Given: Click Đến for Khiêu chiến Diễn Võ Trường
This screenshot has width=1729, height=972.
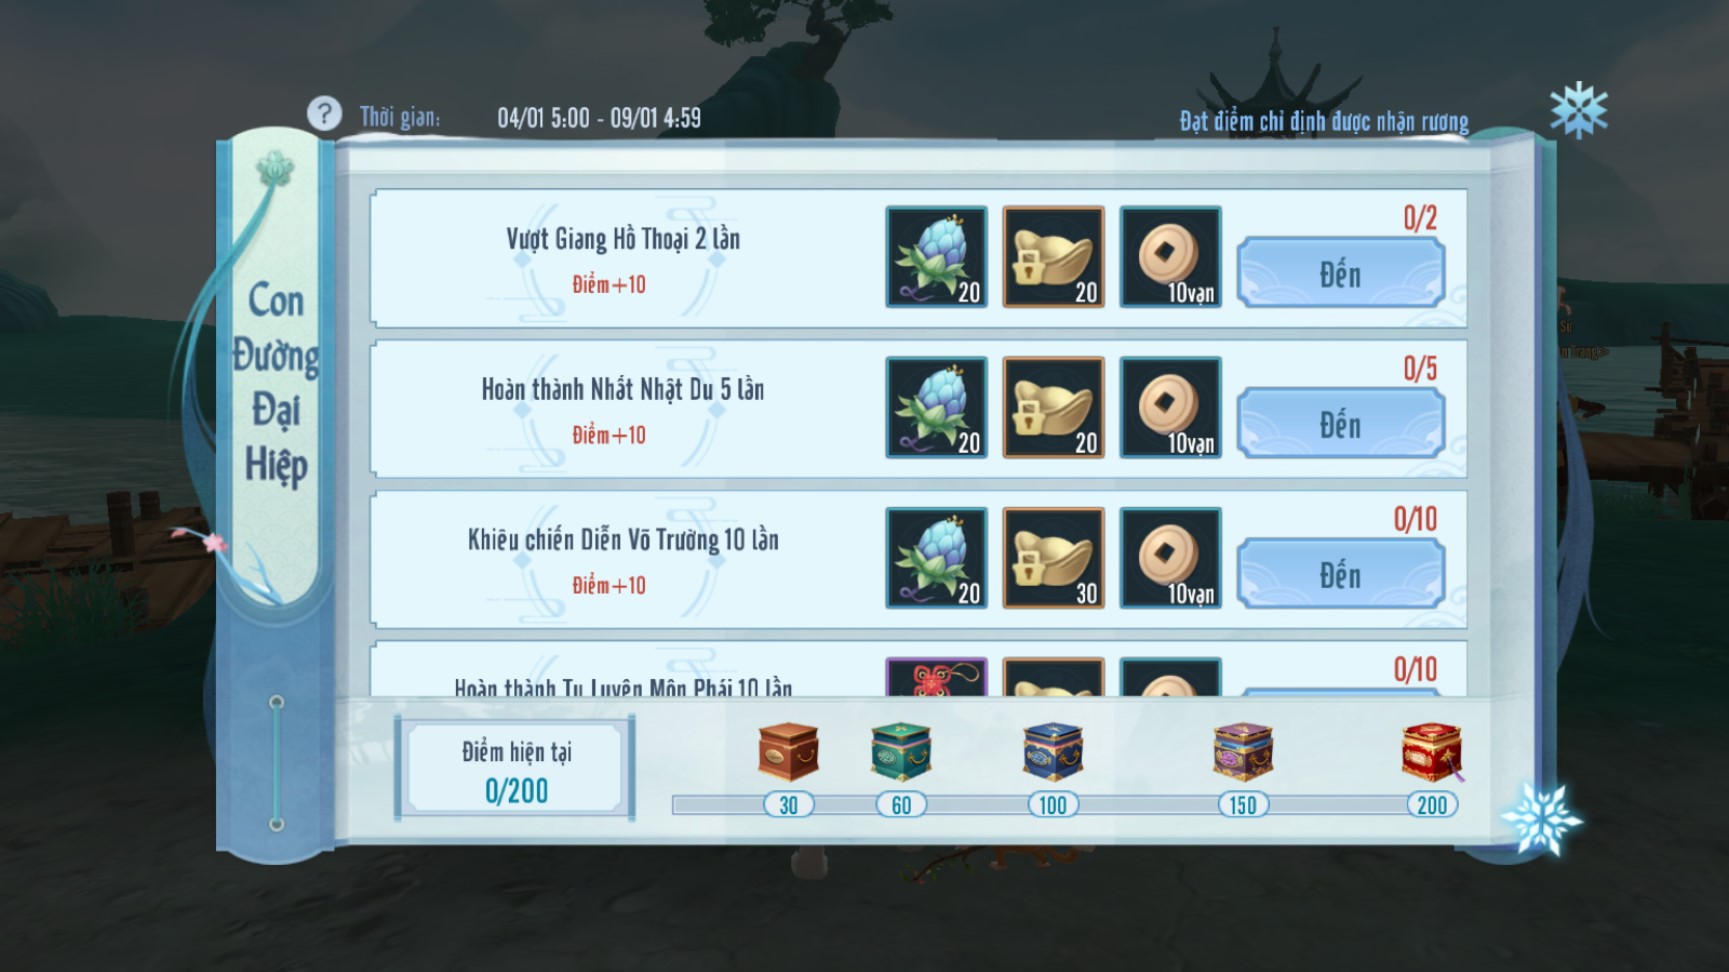Looking at the screenshot, I should pos(1340,574).
